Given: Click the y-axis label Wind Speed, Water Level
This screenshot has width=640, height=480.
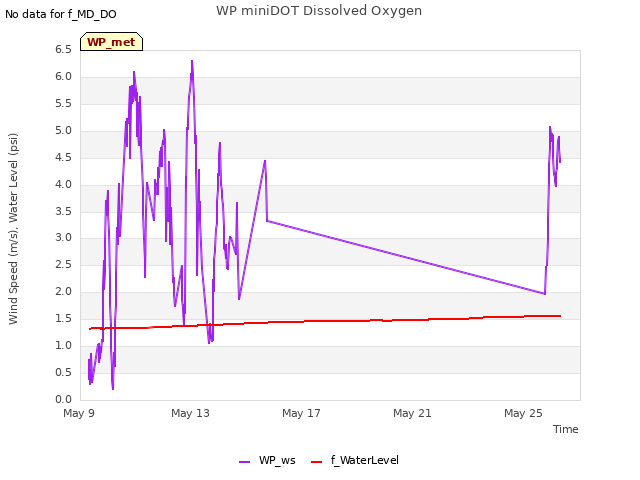Looking at the screenshot, I should coord(13,229).
